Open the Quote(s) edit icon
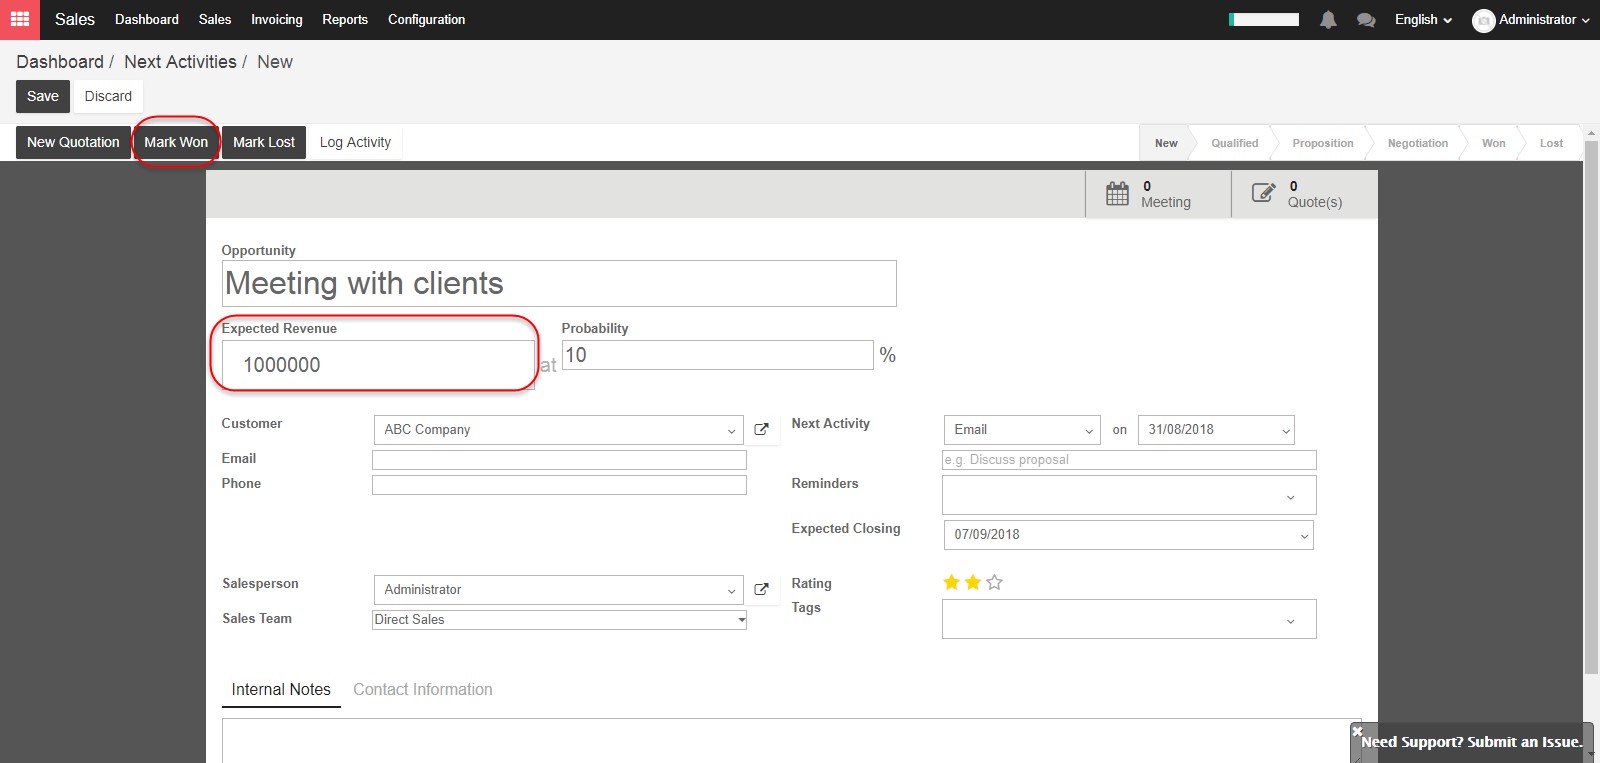This screenshot has height=763, width=1600. click(x=1264, y=193)
